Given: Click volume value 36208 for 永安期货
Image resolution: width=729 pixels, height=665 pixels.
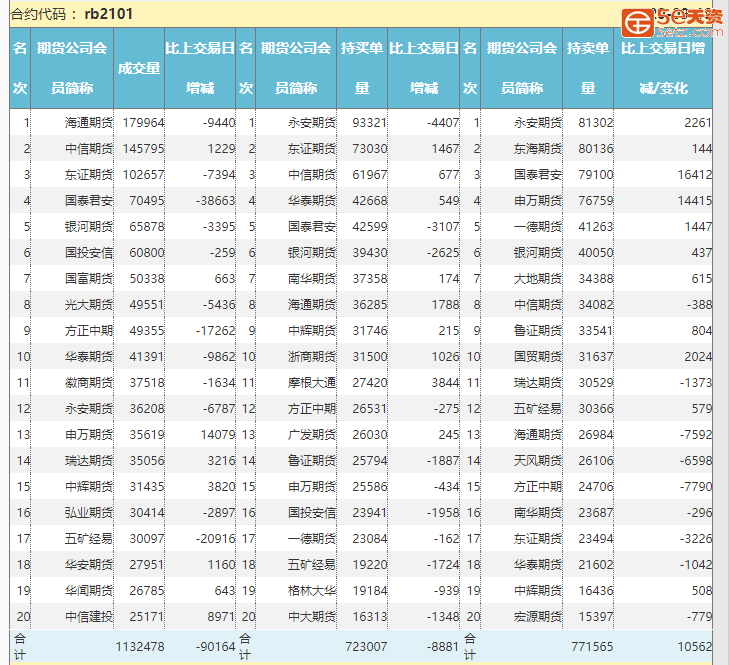Looking at the screenshot, I should (146, 409).
